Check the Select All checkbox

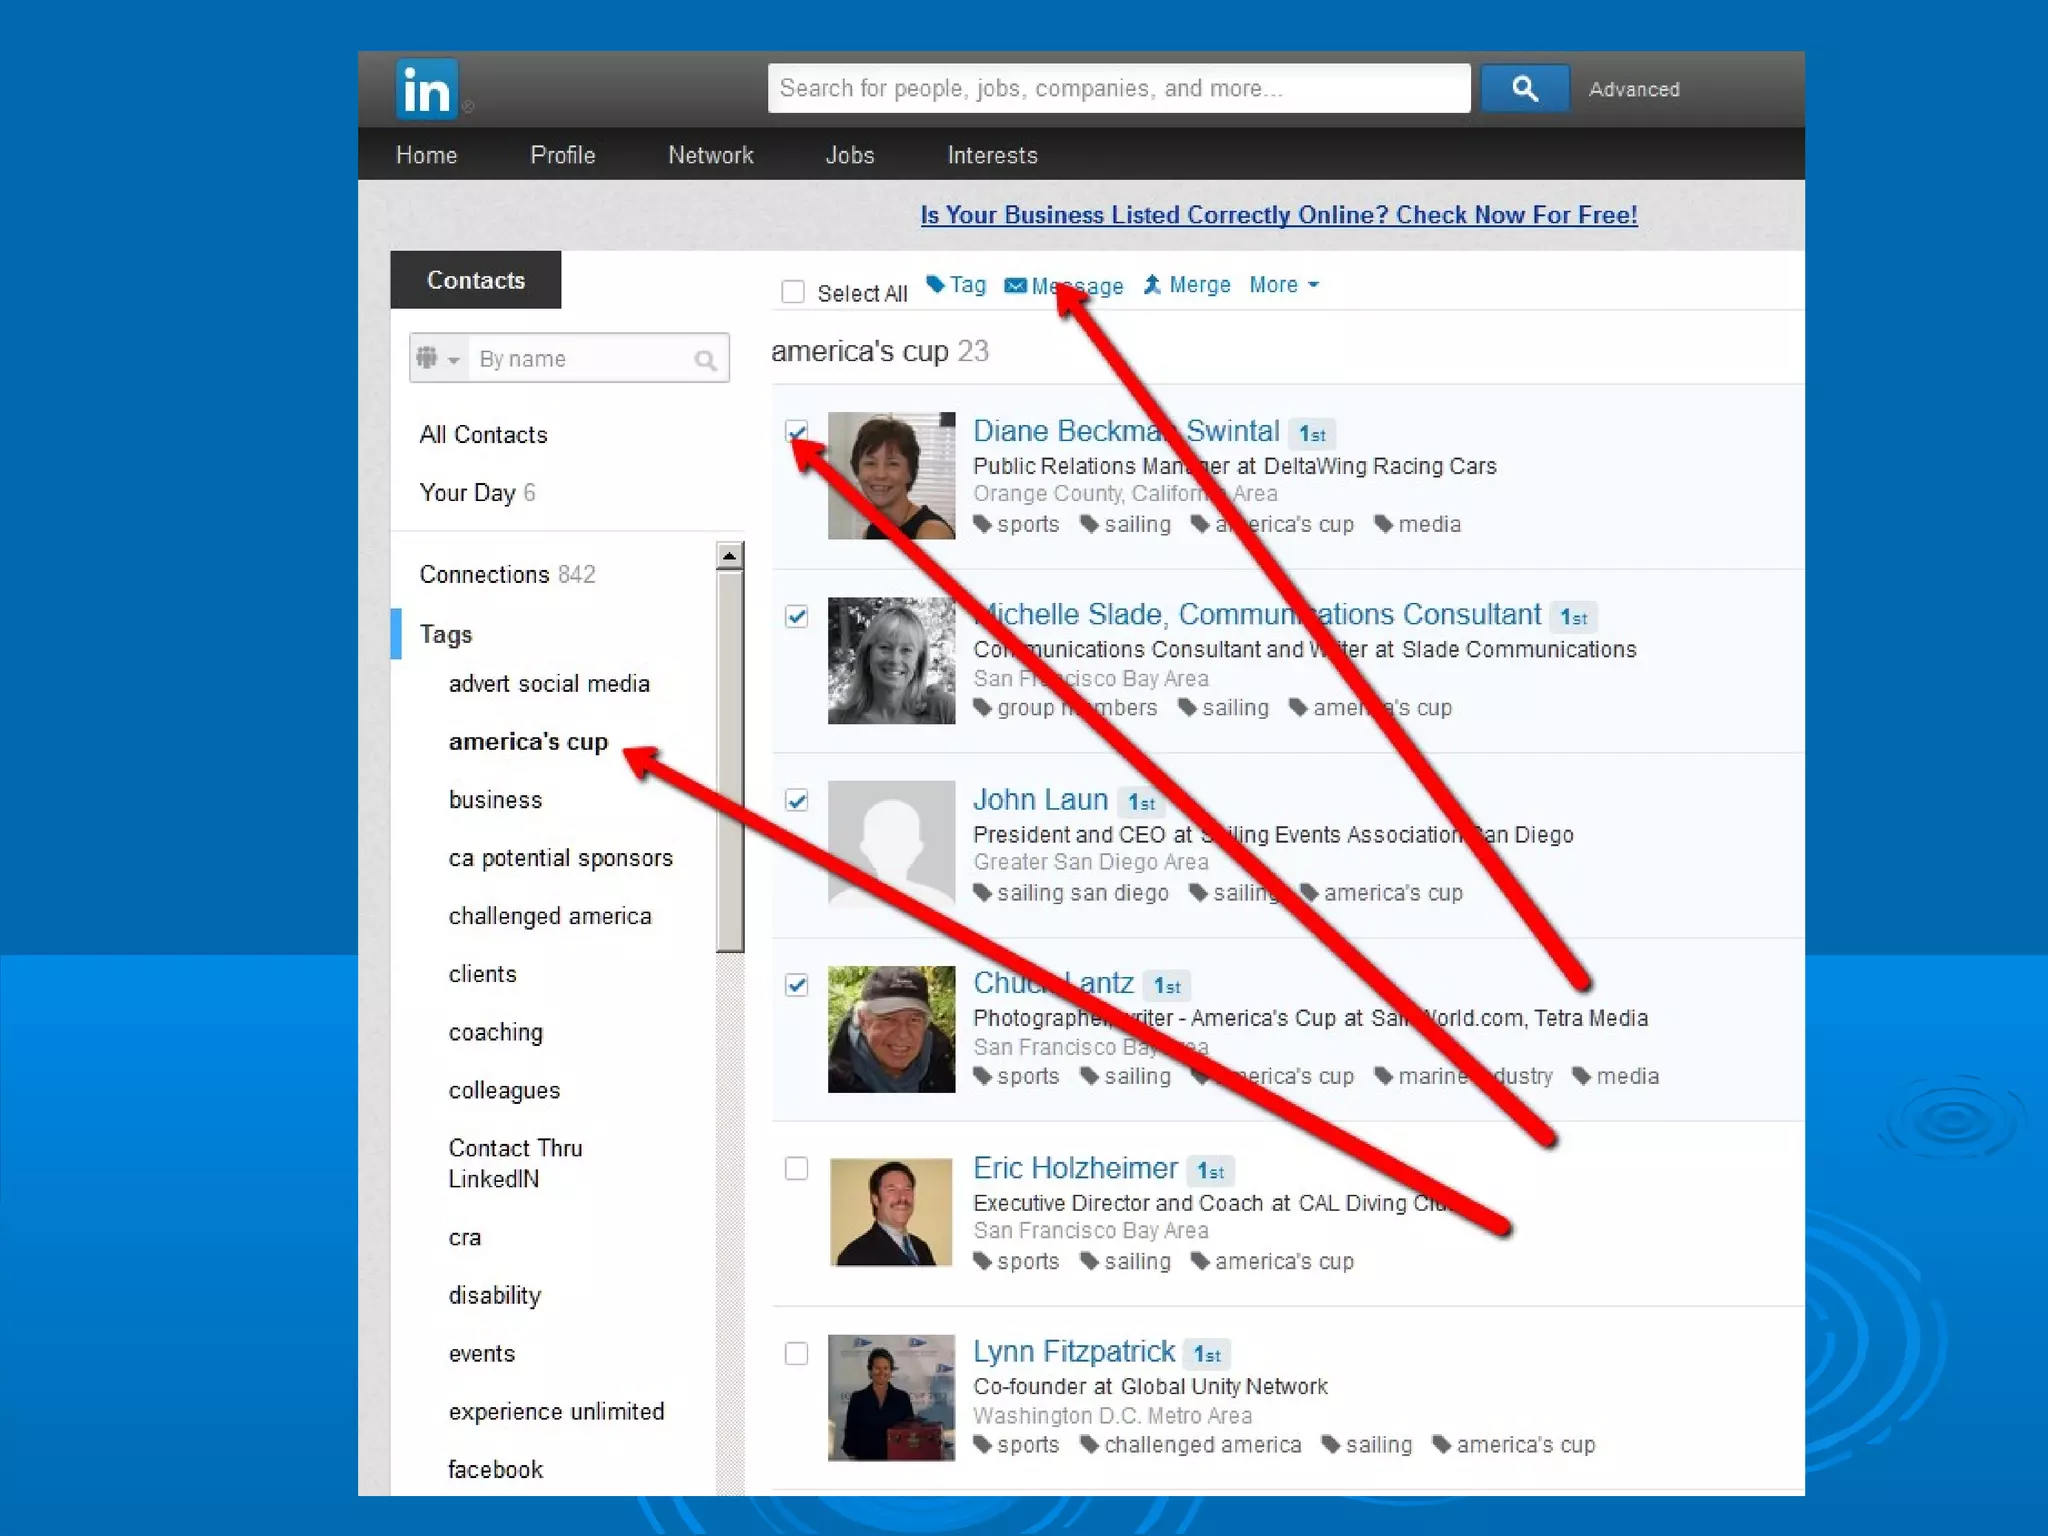(x=793, y=292)
